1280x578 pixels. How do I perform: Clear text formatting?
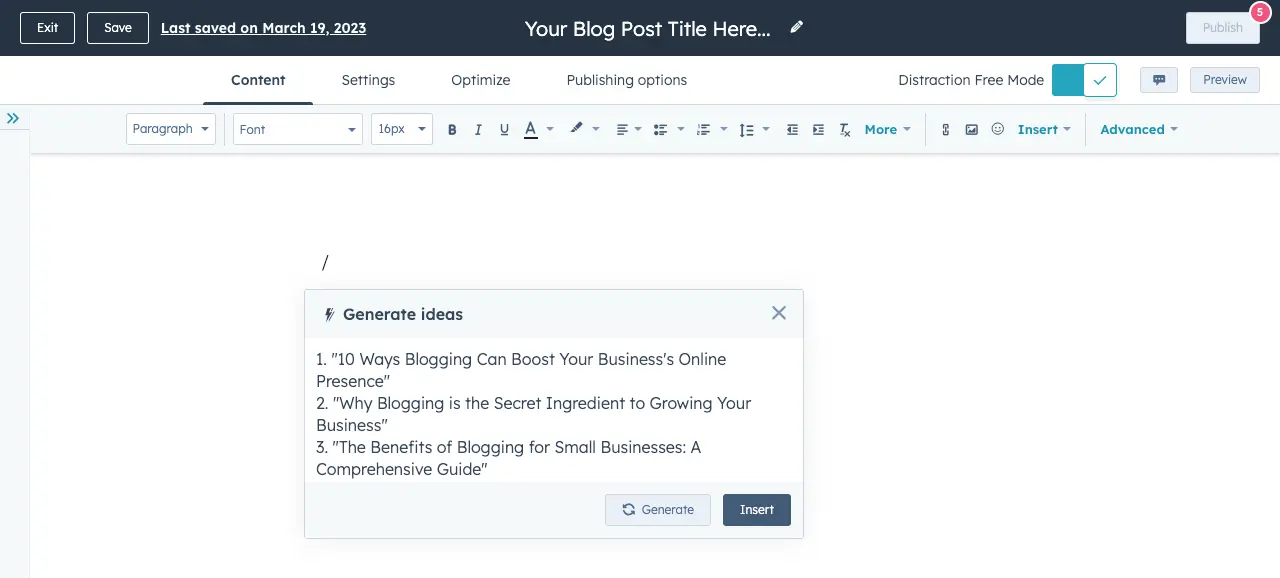pos(844,129)
